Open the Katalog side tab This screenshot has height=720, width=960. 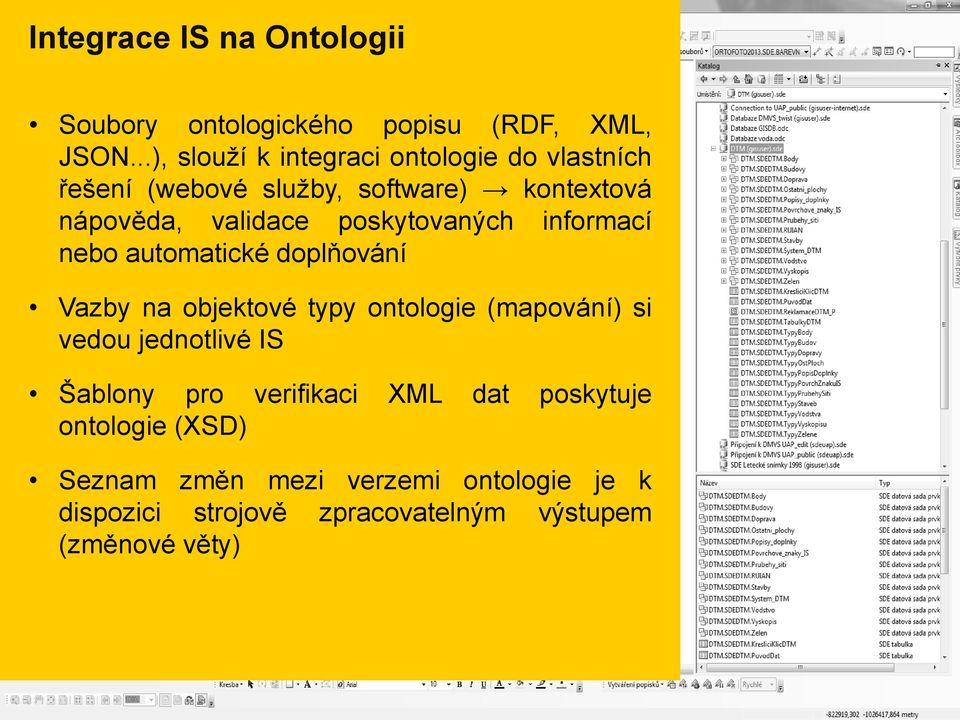pos(955,198)
